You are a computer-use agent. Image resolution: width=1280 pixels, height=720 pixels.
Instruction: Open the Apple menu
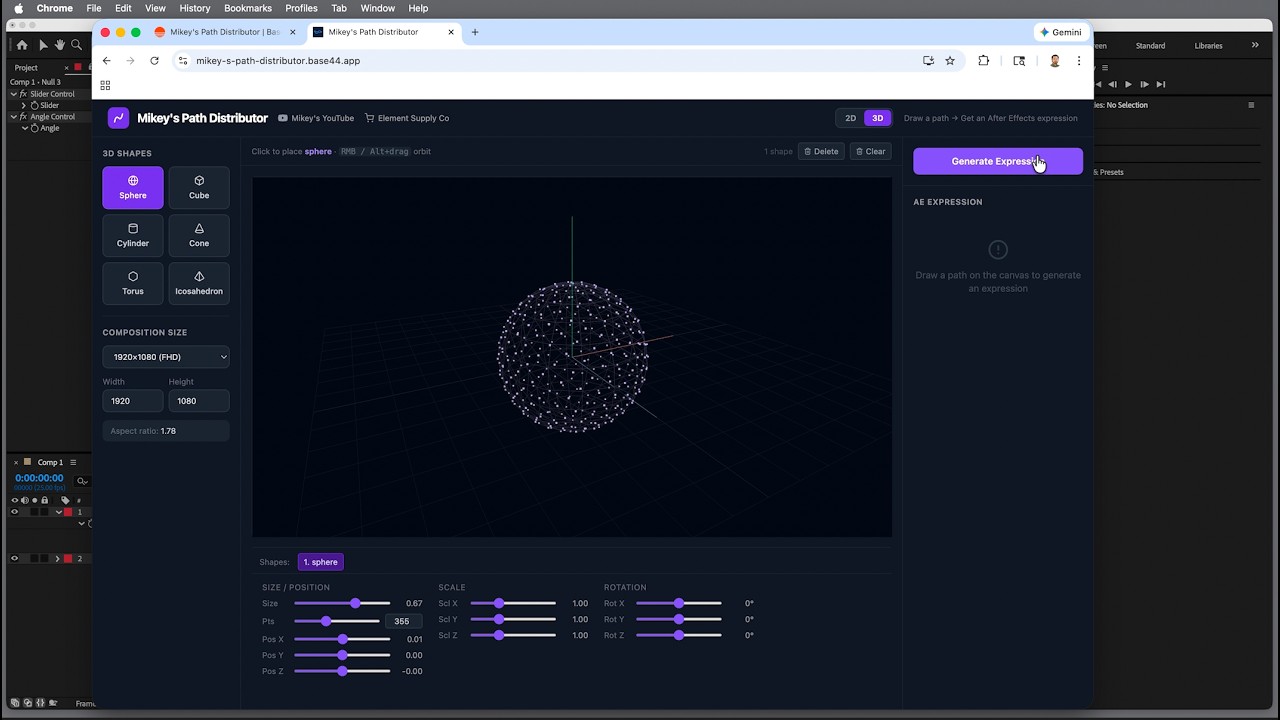tap(18, 8)
